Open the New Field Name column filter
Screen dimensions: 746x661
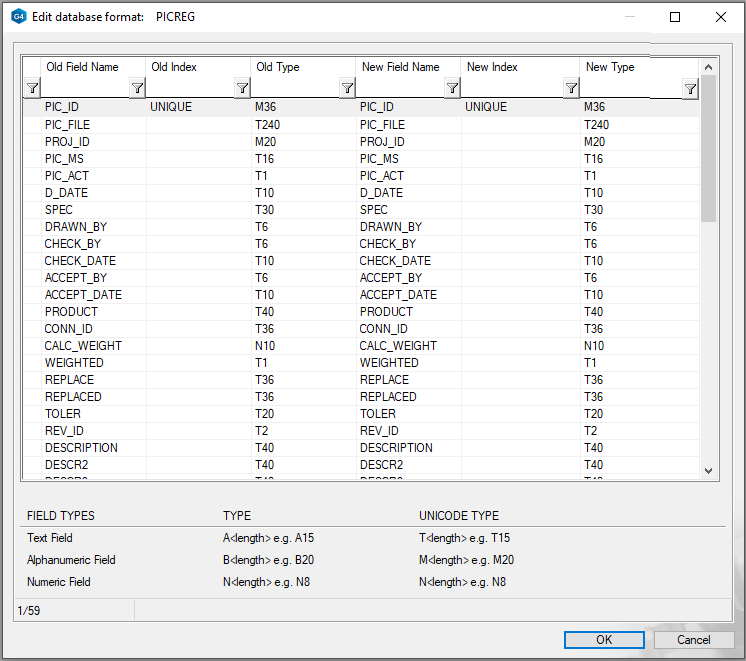[x=452, y=89]
